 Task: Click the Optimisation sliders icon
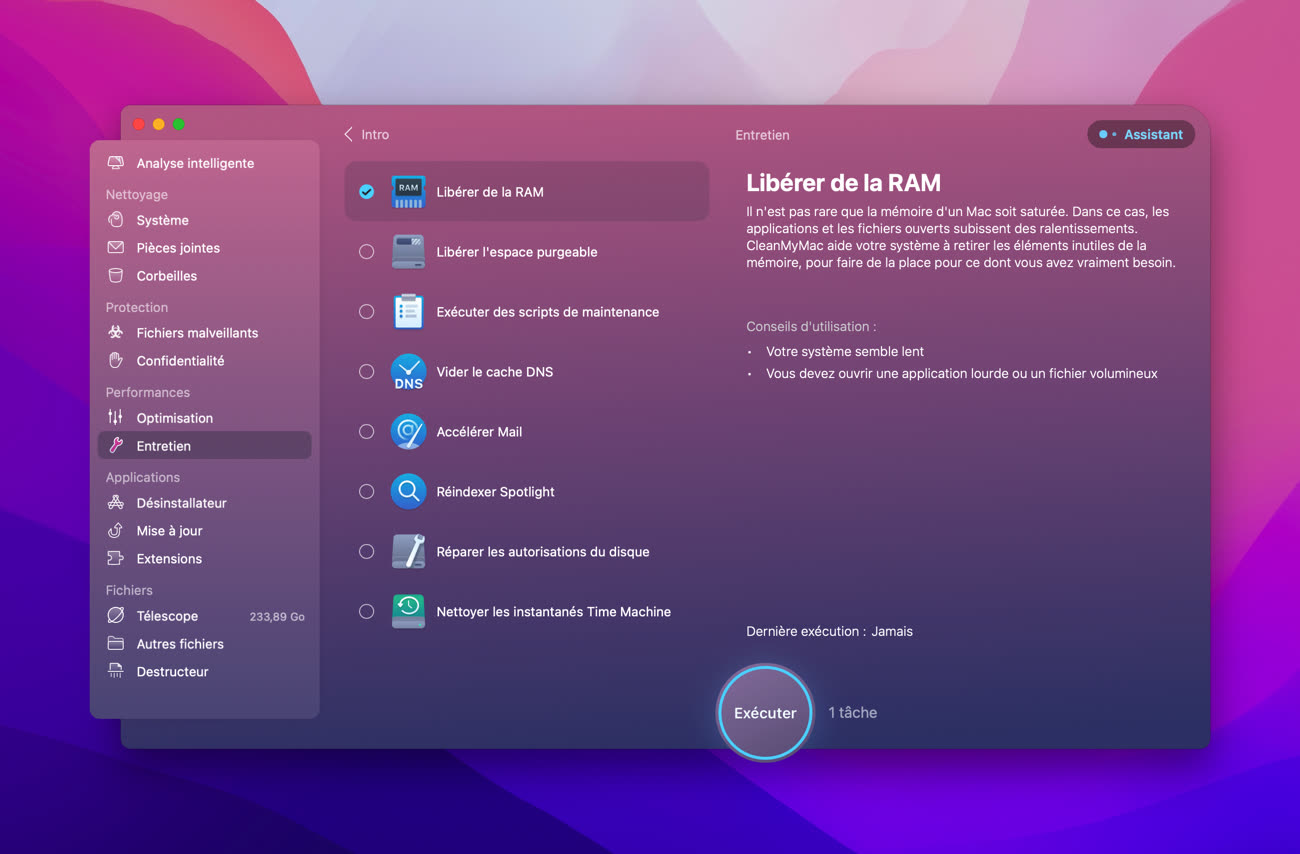(x=116, y=418)
